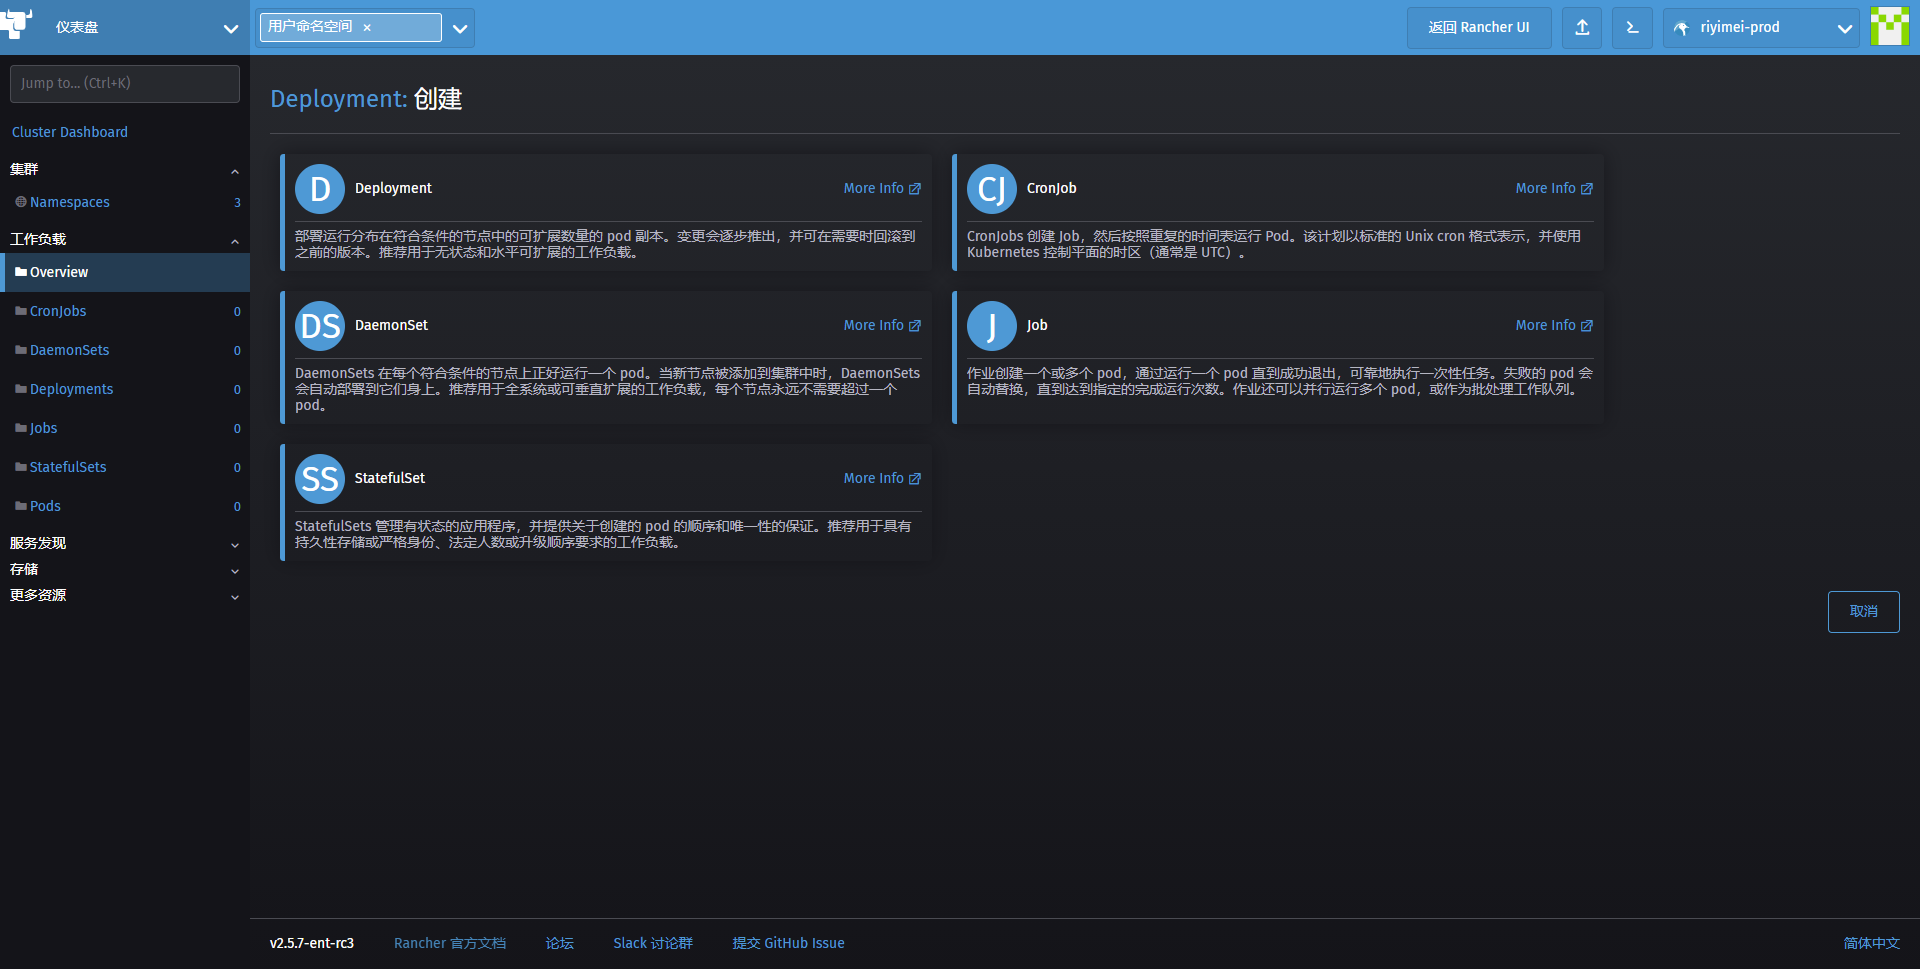Click external link icon on StatefulSet More Info
Image resolution: width=1920 pixels, height=969 pixels.
coord(915,479)
